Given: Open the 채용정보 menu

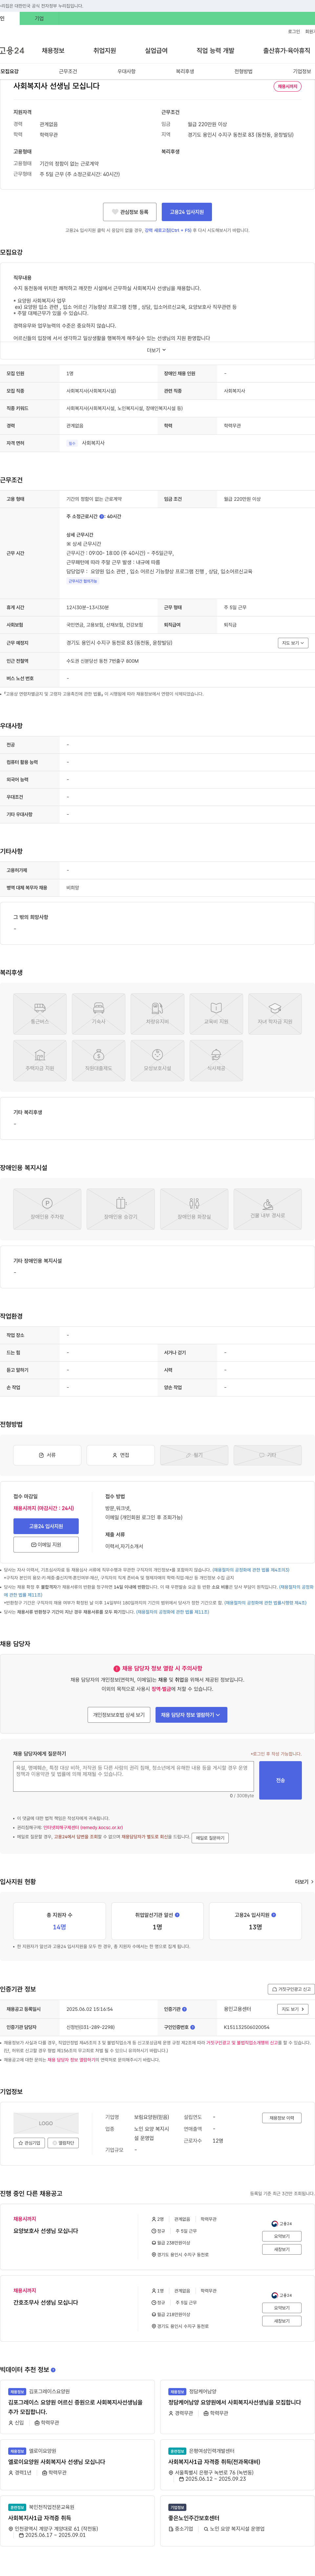Looking at the screenshot, I should pos(53,50).
